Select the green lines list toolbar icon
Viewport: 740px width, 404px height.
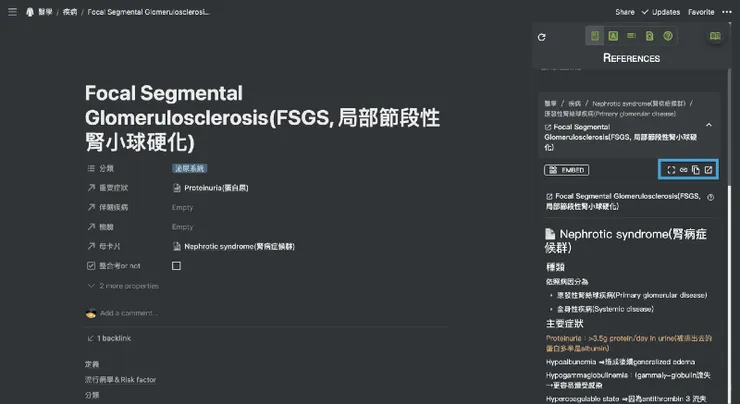pos(631,36)
